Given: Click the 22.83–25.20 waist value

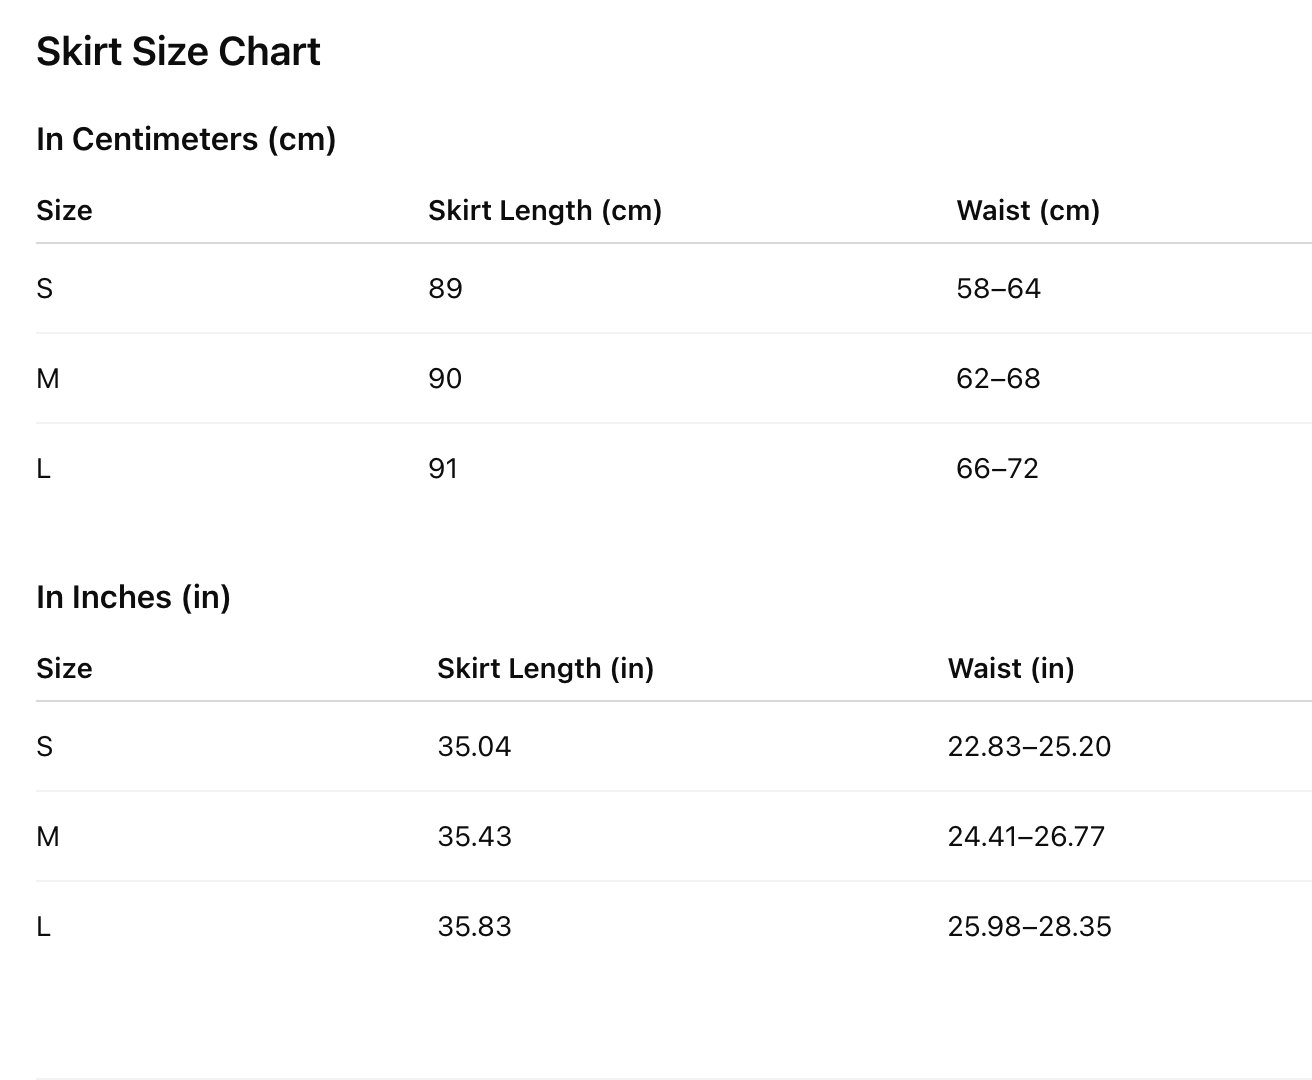Looking at the screenshot, I should point(1029,747).
